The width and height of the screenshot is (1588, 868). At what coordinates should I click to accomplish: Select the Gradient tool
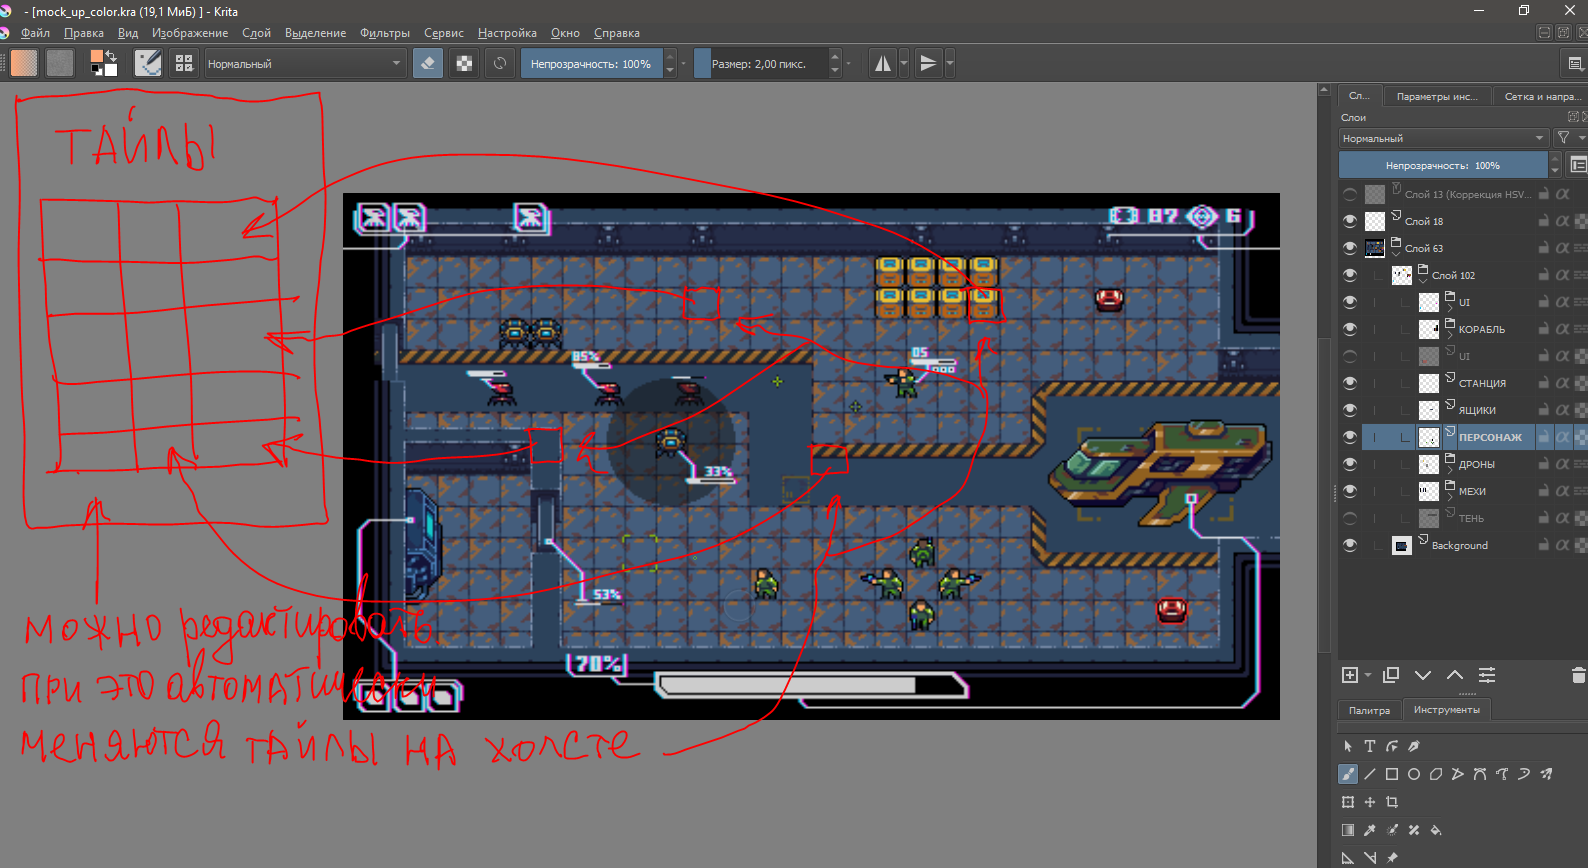pyautogui.click(x=1348, y=830)
